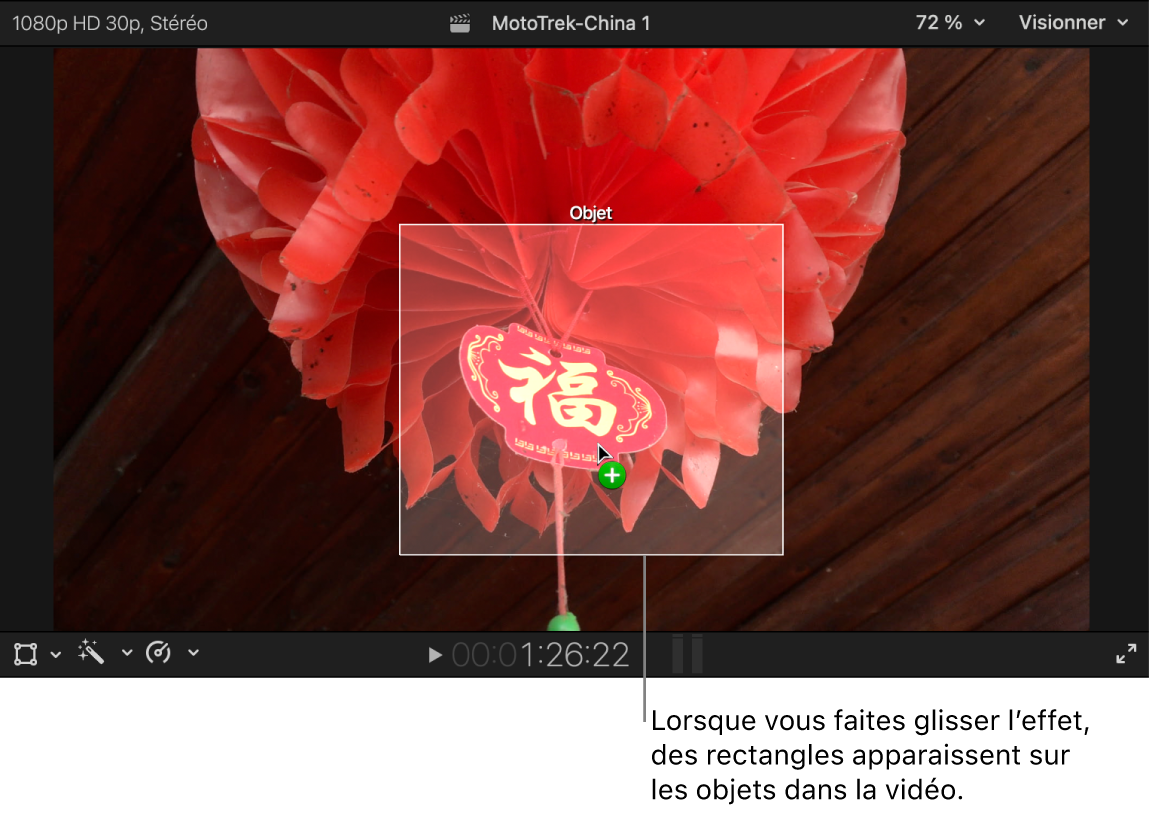The height and width of the screenshot is (819, 1149).
Task: Click the green plus badge on the video
Action: click(611, 476)
